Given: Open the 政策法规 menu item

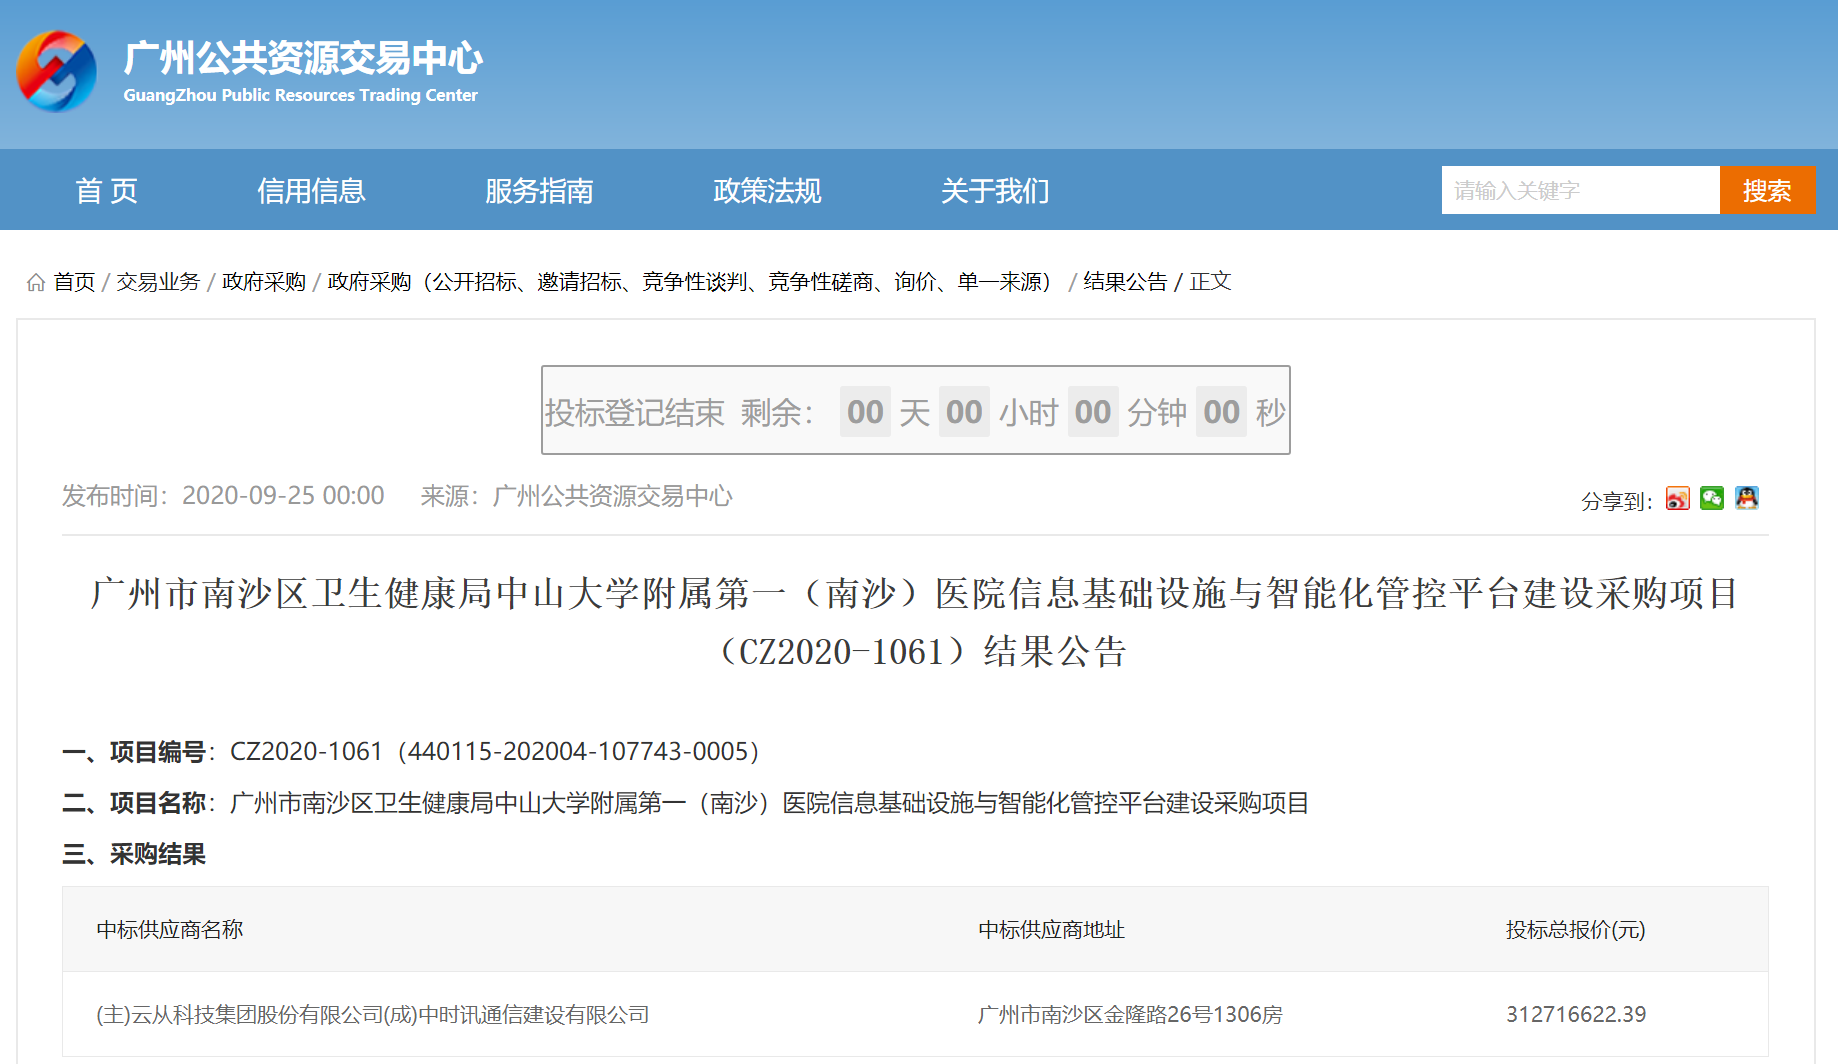Looking at the screenshot, I should pos(767,190).
